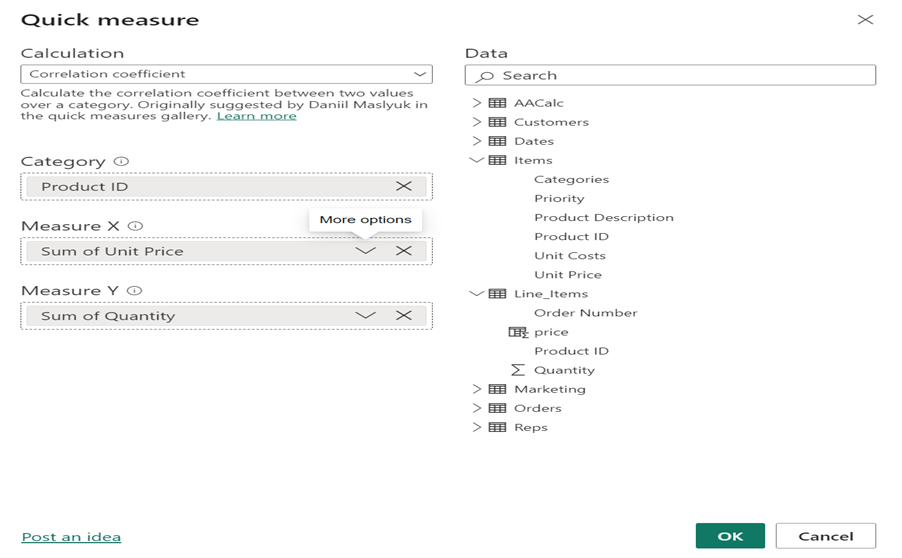Click OK to create the measure
This screenshot has height=558, width=902.
[x=730, y=536]
